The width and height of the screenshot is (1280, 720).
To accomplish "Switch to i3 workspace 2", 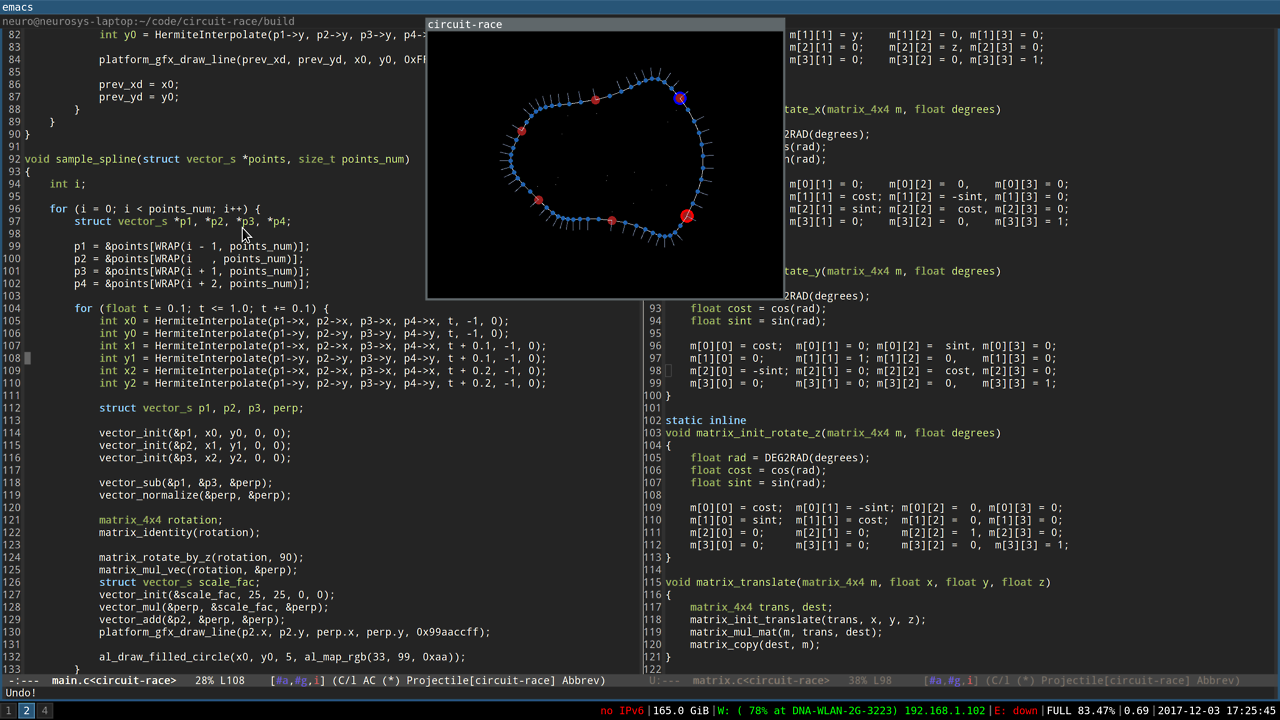I will click(27, 711).
